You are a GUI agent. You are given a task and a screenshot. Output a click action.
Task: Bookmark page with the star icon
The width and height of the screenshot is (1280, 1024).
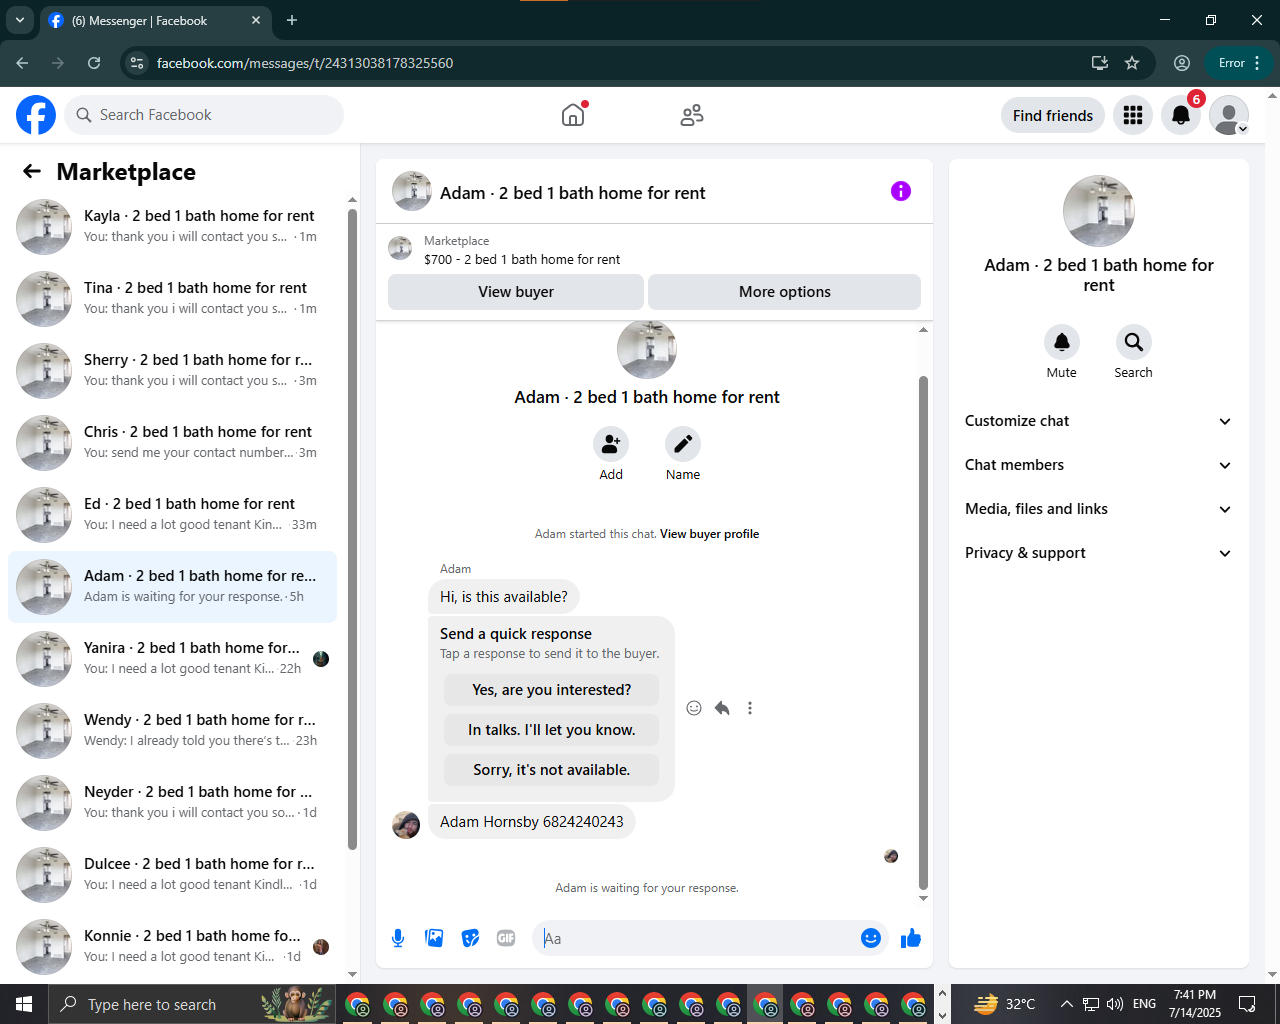coord(1132,63)
